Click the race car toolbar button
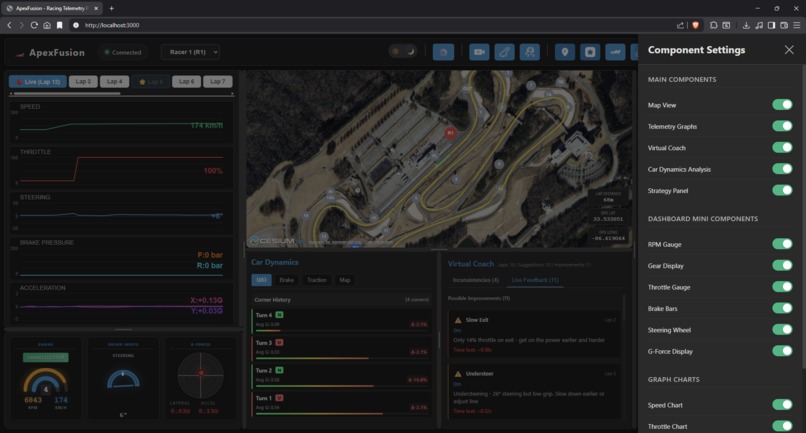The height and width of the screenshot is (433, 806). coord(615,52)
